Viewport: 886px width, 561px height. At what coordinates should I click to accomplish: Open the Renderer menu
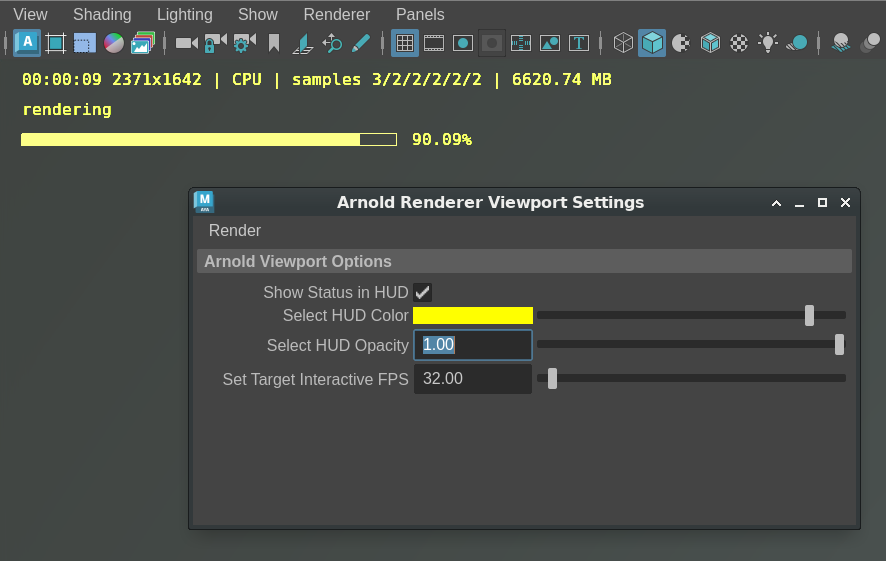(336, 14)
